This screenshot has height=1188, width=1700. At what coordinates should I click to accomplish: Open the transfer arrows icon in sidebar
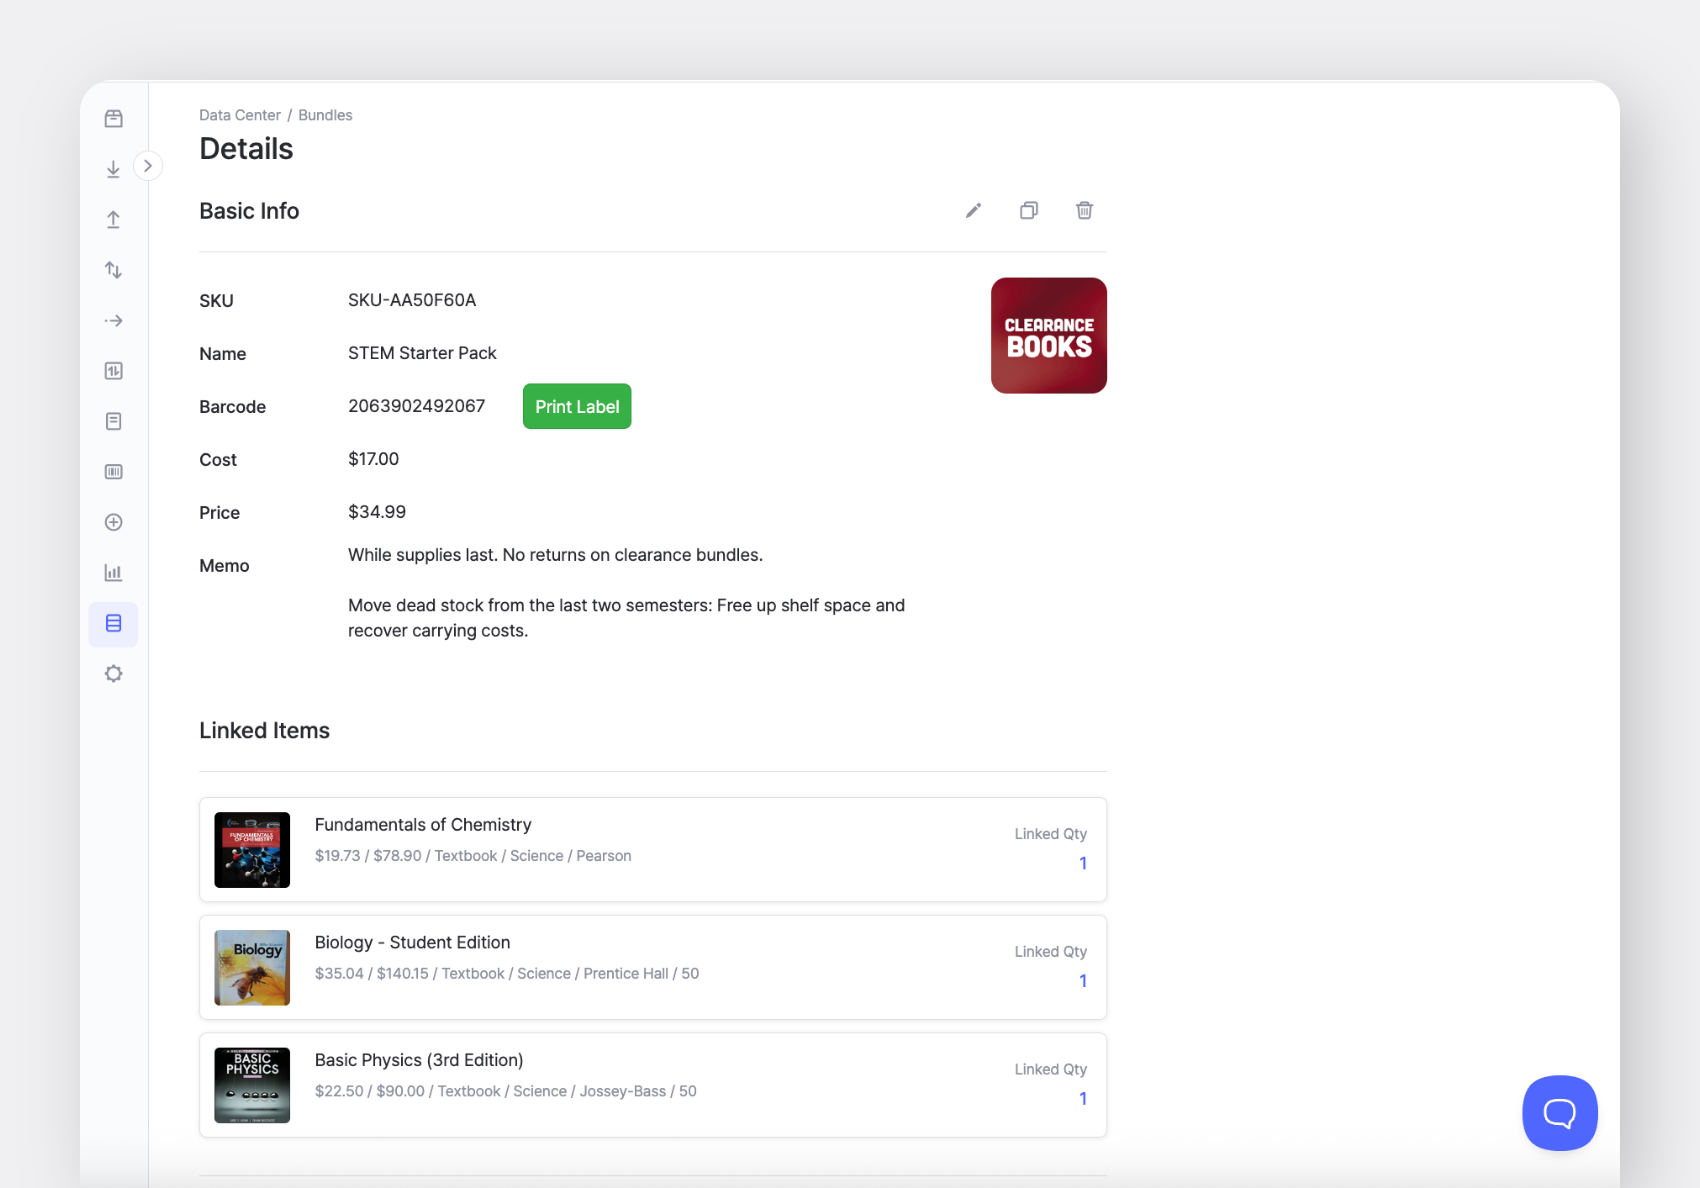113,269
